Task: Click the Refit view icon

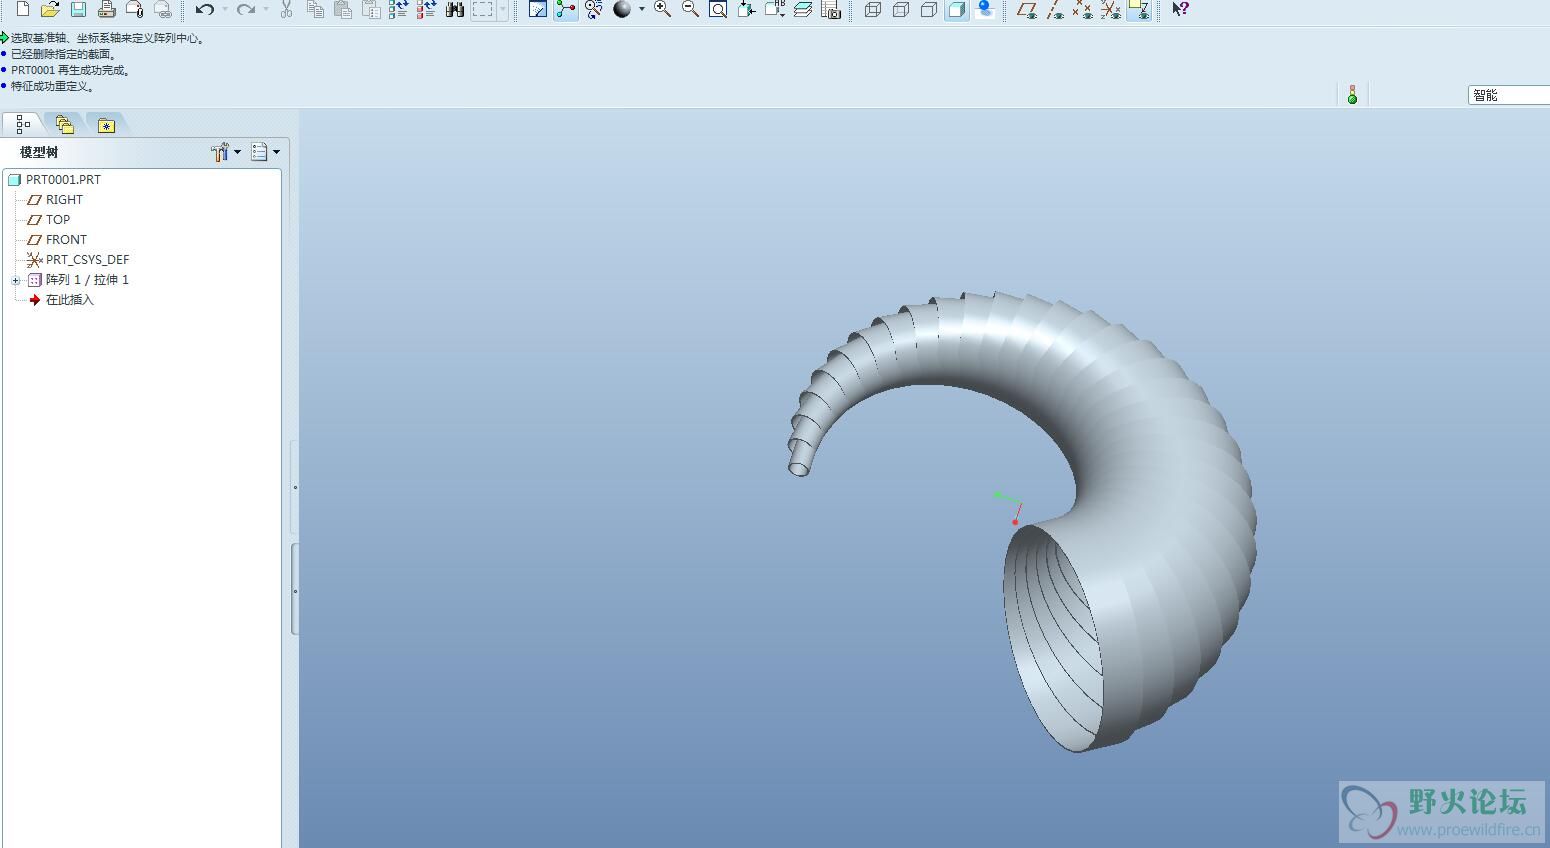Action: (x=718, y=10)
